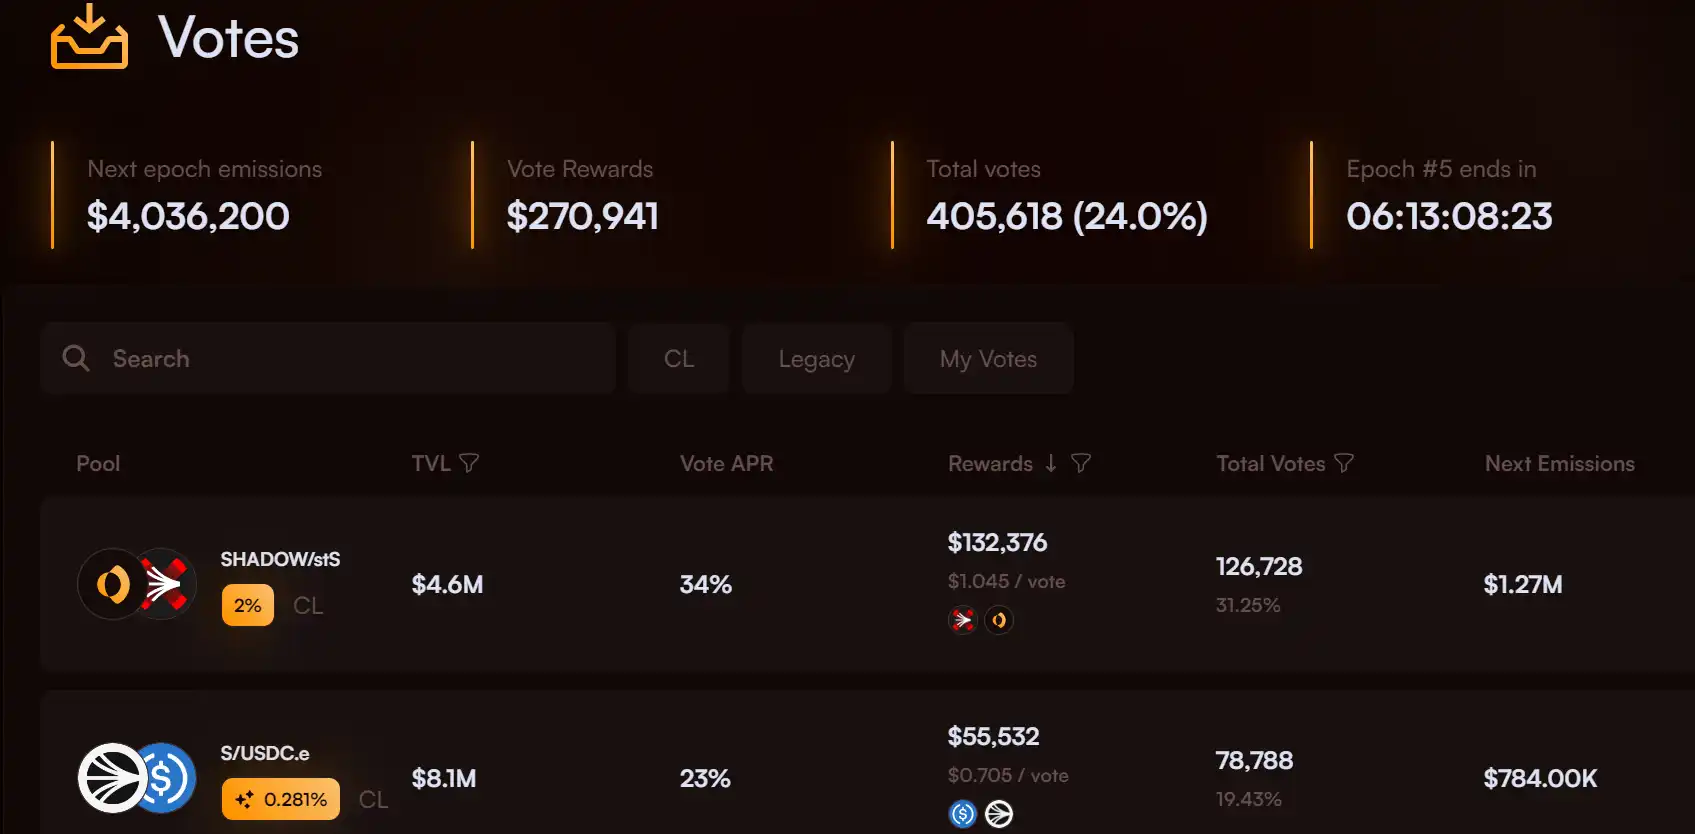Sort by the Rewards column header

pyautogui.click(x=990, y=463)
